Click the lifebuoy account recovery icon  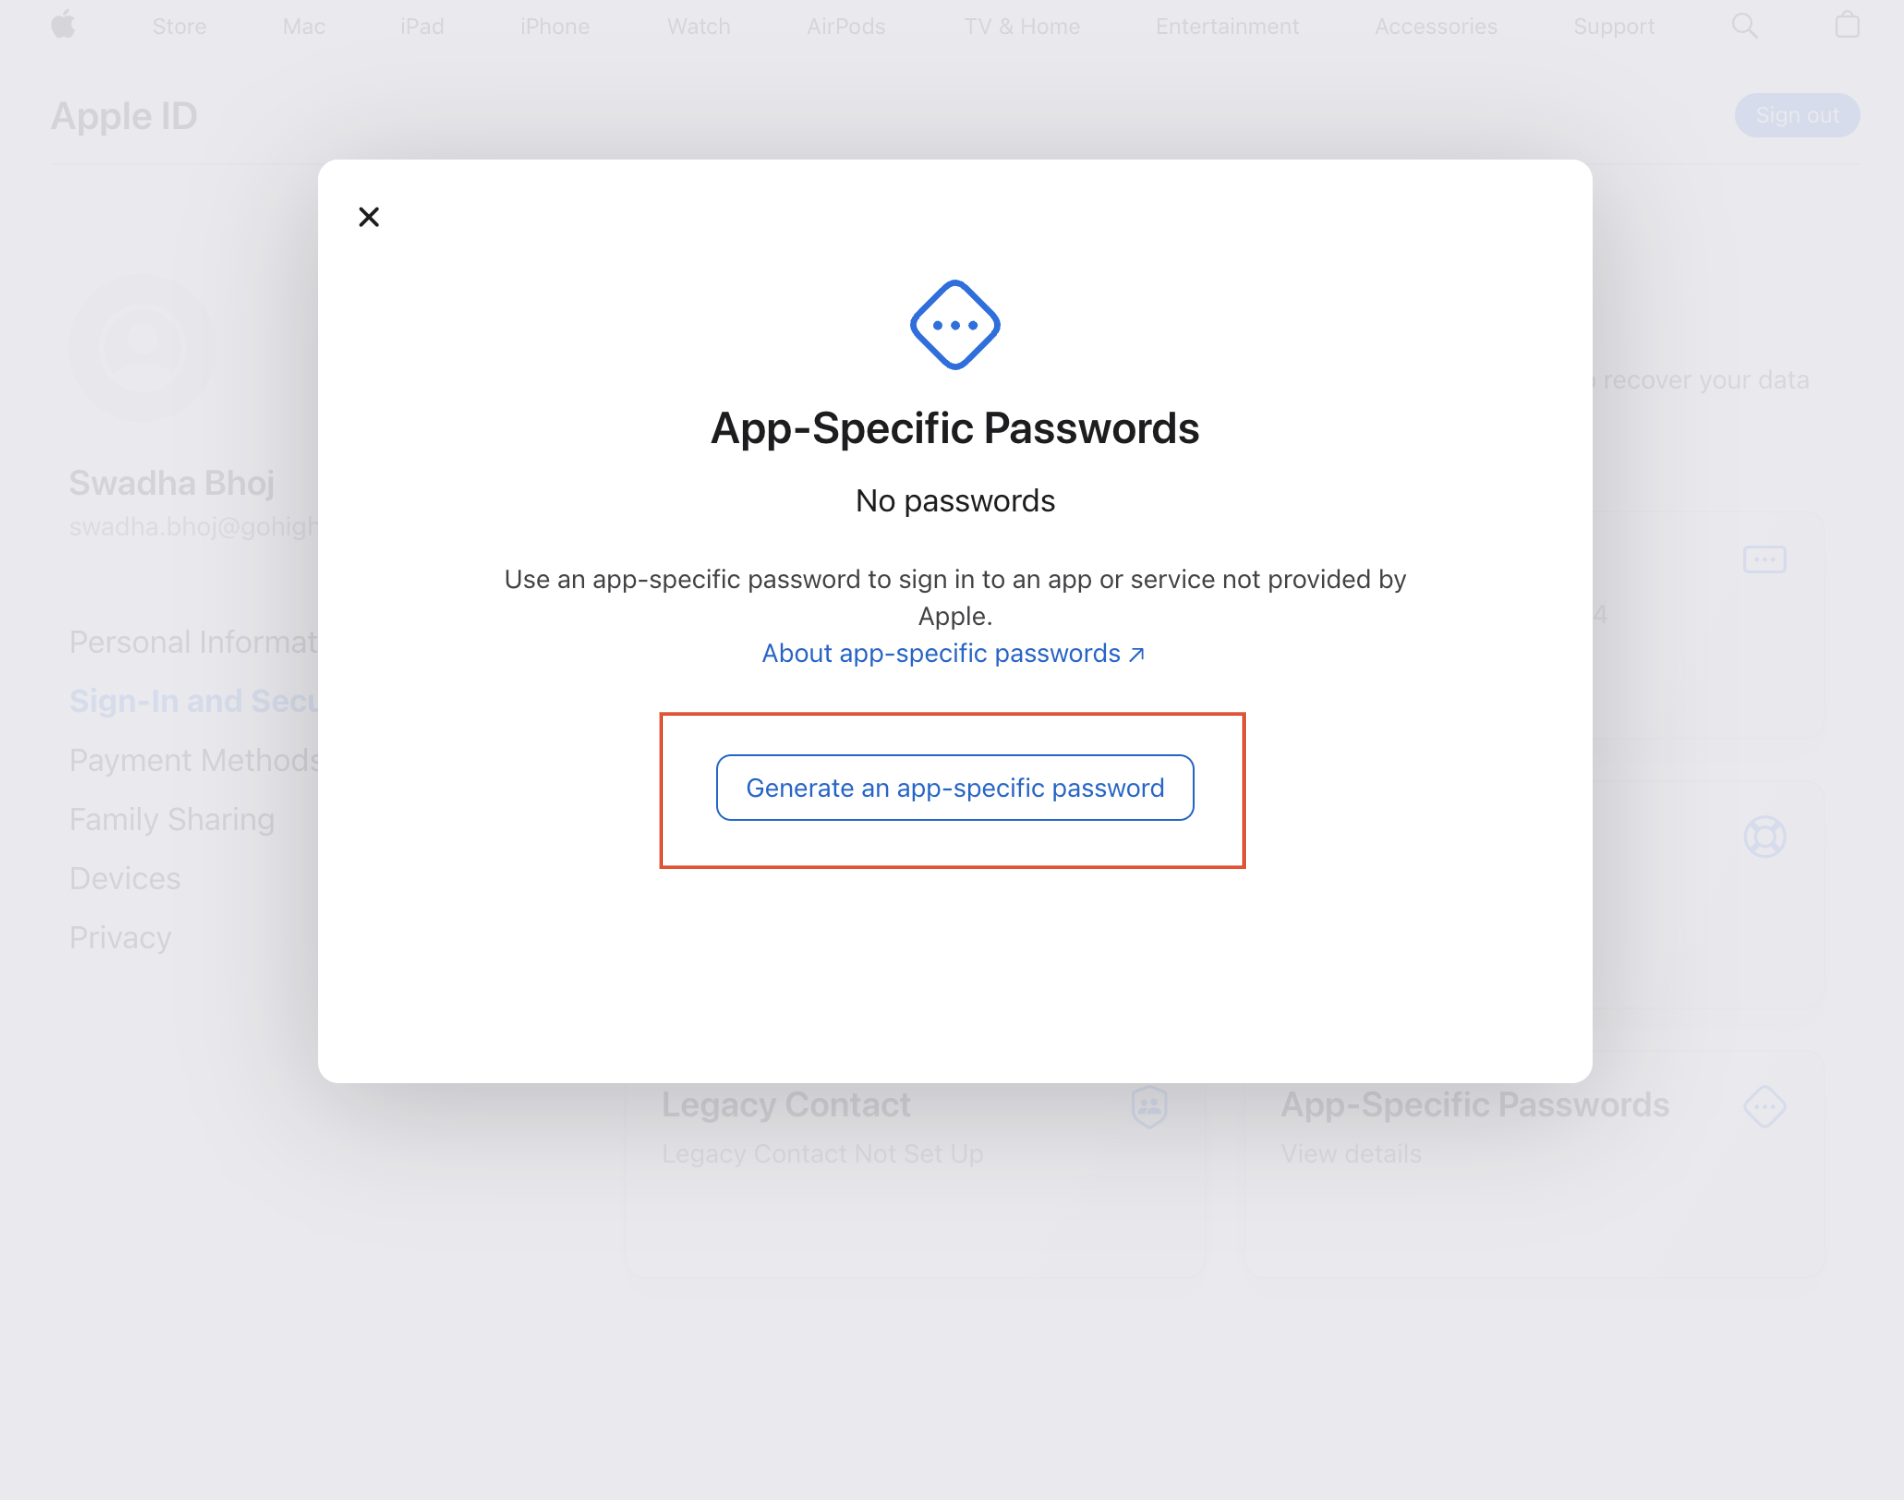click(1764, 837)
